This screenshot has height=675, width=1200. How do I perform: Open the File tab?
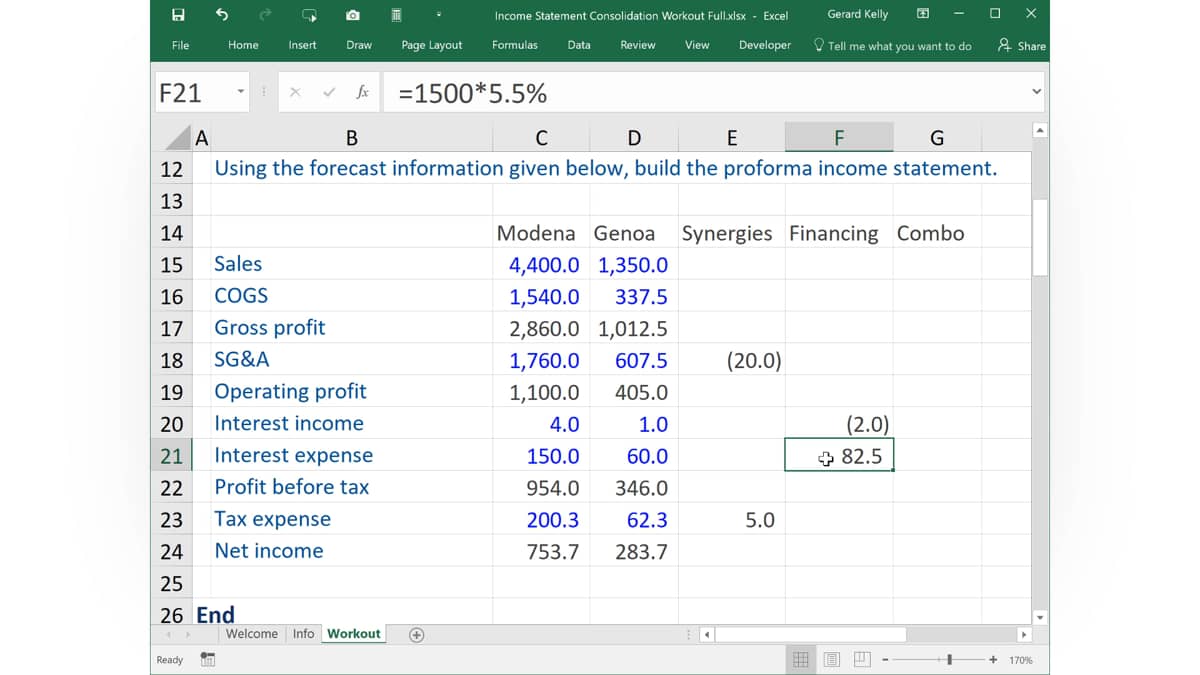point(180,45)
